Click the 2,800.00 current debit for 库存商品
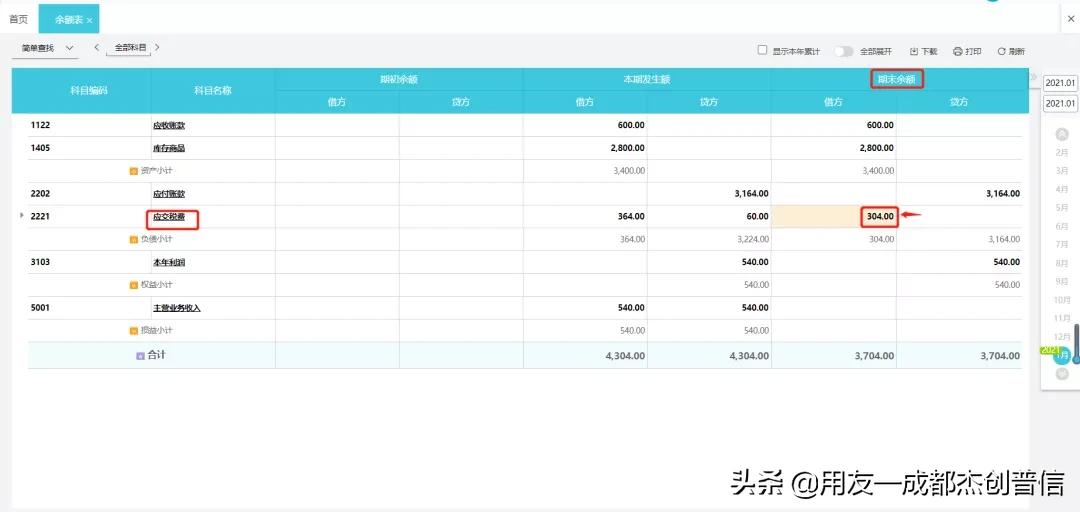1080x512 pixels. coord(627,148)
